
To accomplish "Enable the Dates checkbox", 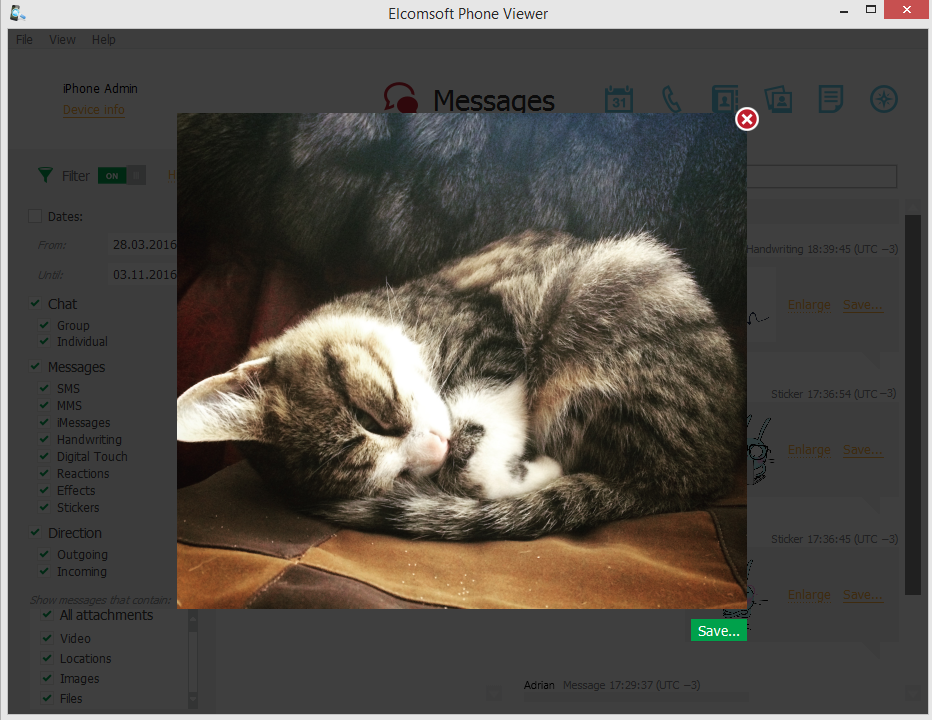I will [35, 216].
